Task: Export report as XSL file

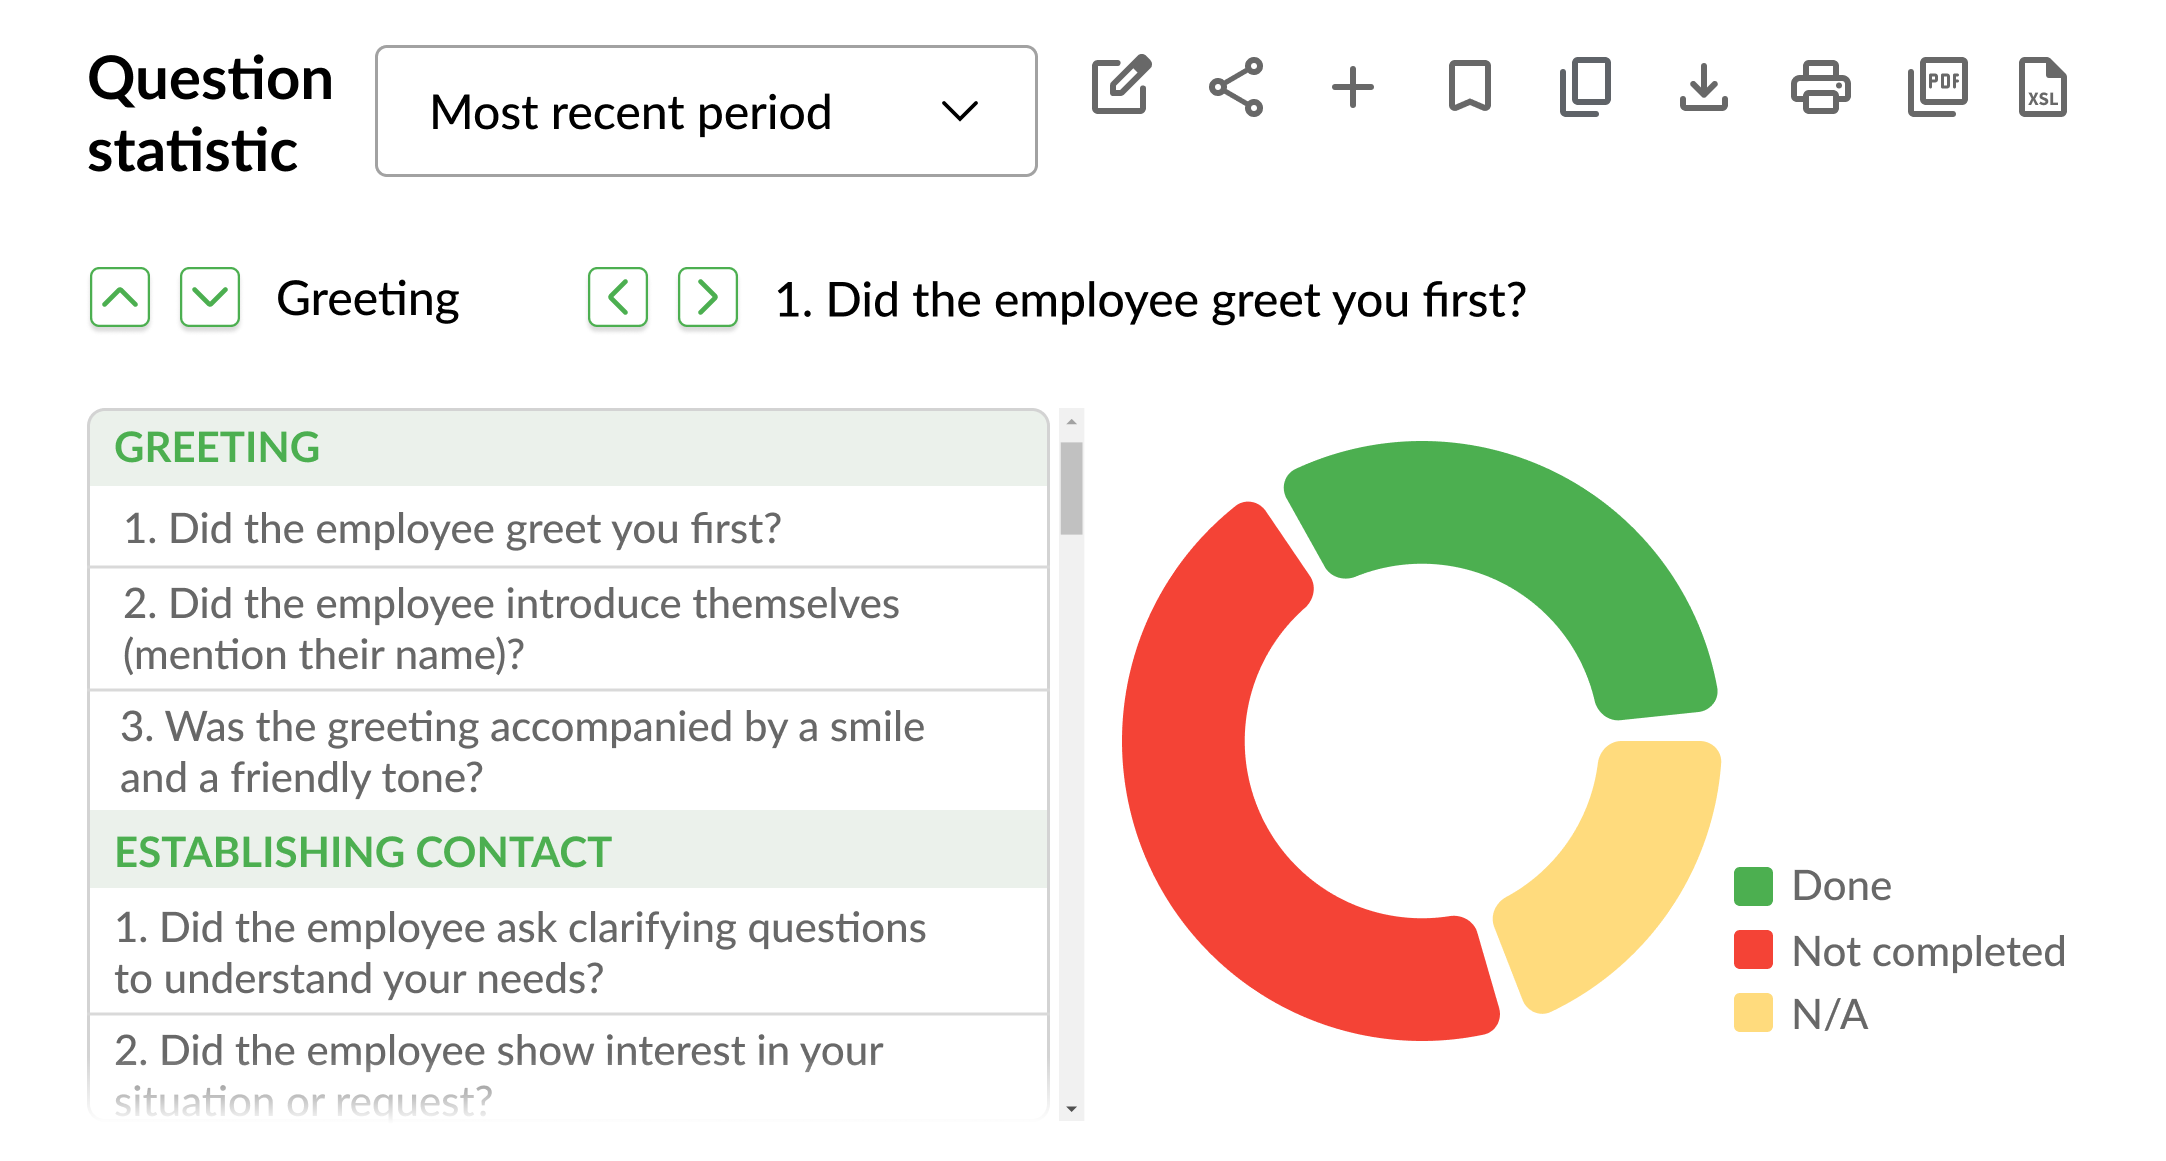Action: click(2042, 87)
